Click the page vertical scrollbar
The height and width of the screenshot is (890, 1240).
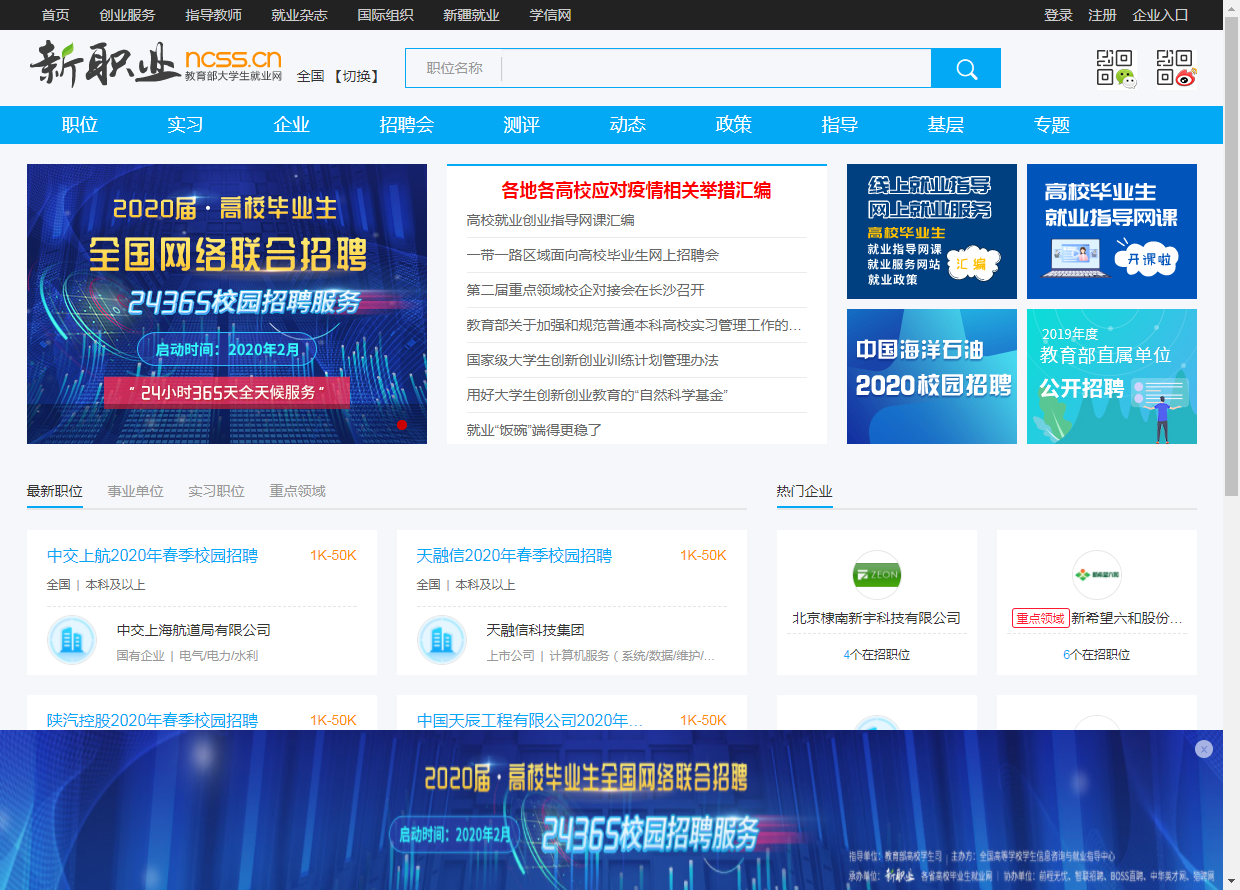pos(1231,300)
